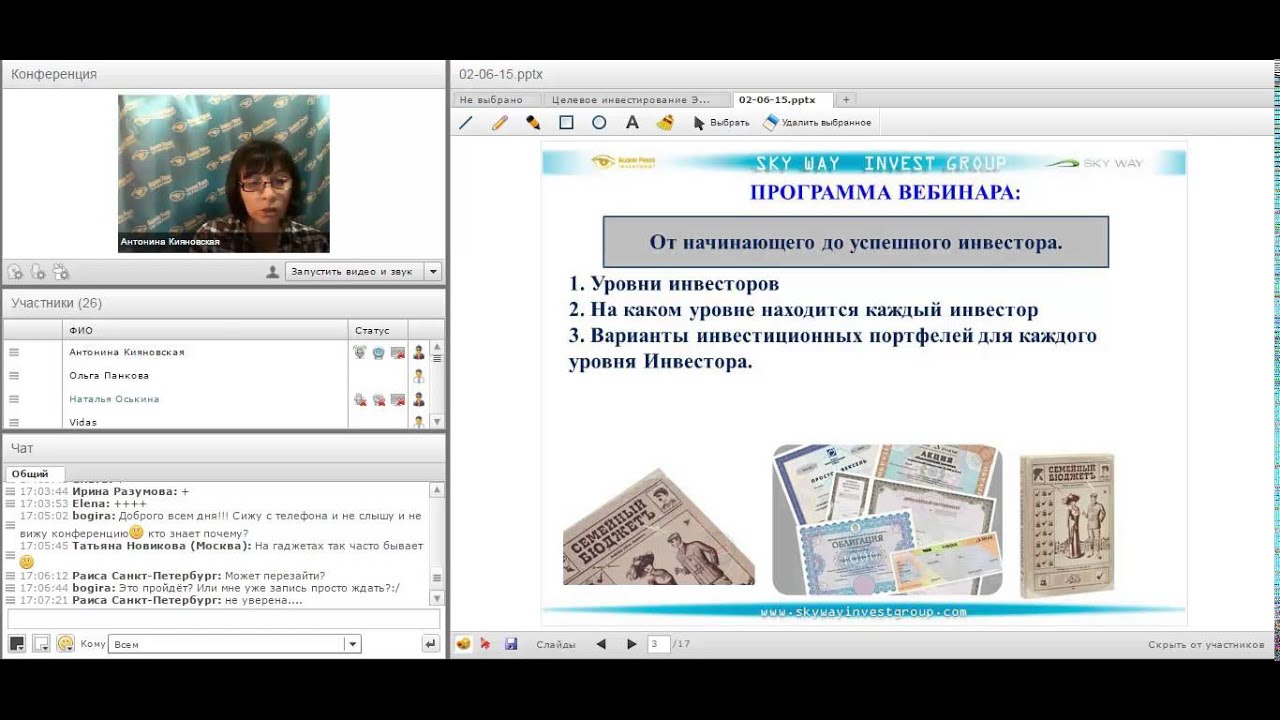
Task: Select participant Ольга Панкова
Action: [x=109, y=376]
